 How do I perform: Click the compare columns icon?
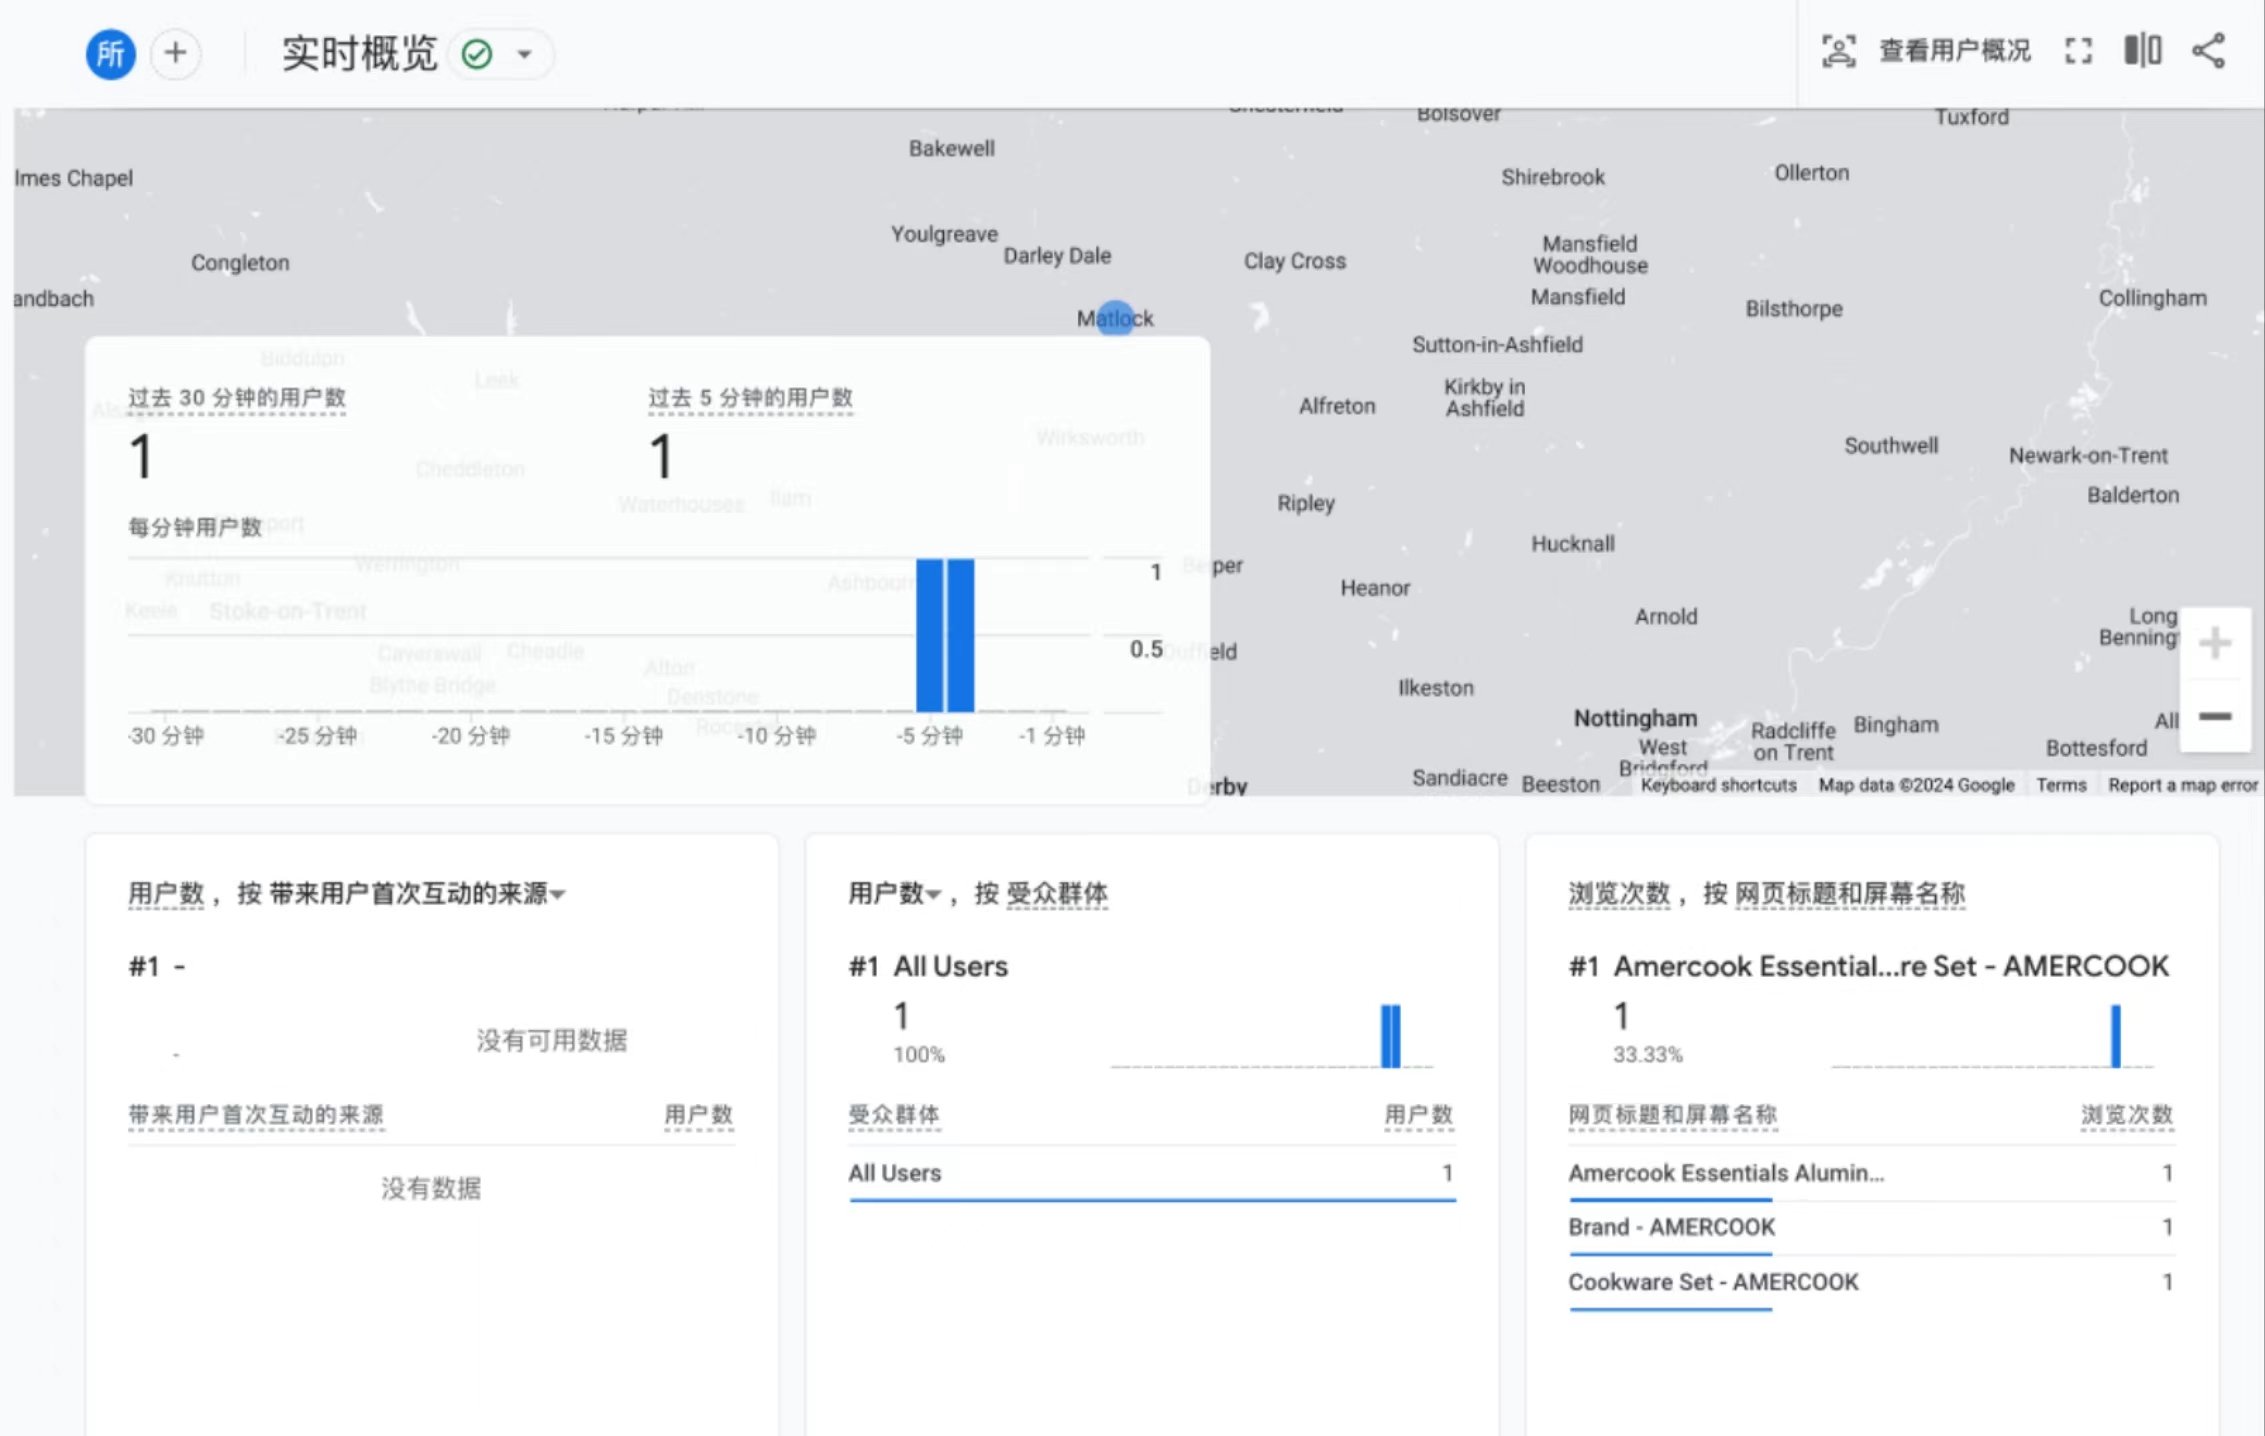(2143, 50)
